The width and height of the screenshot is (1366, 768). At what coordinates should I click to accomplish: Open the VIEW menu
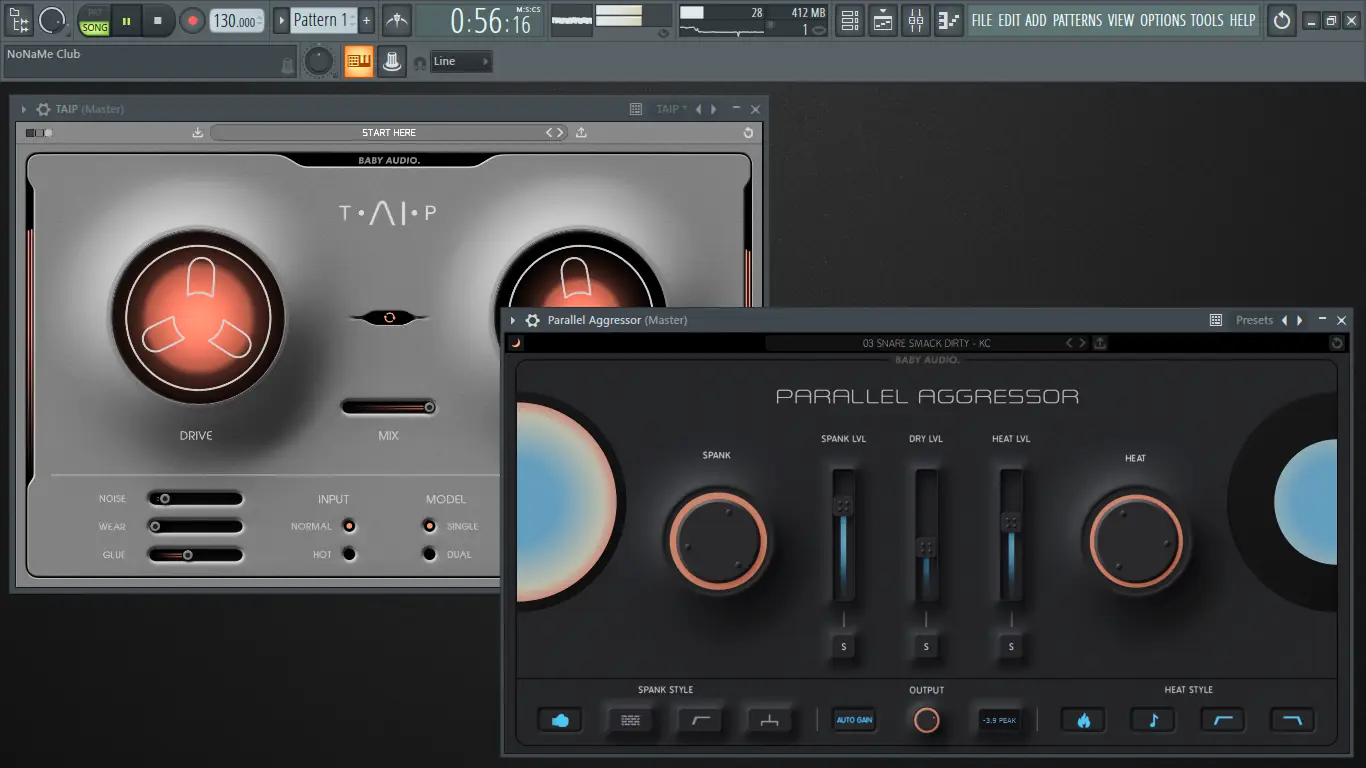click(x=1121, y=20)
